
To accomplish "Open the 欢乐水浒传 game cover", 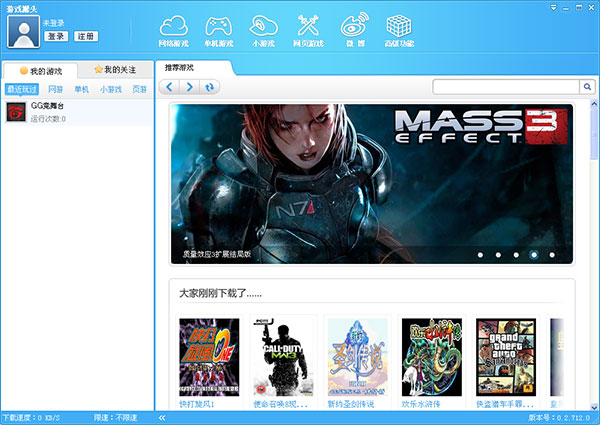I will click(x=432, y=357).
